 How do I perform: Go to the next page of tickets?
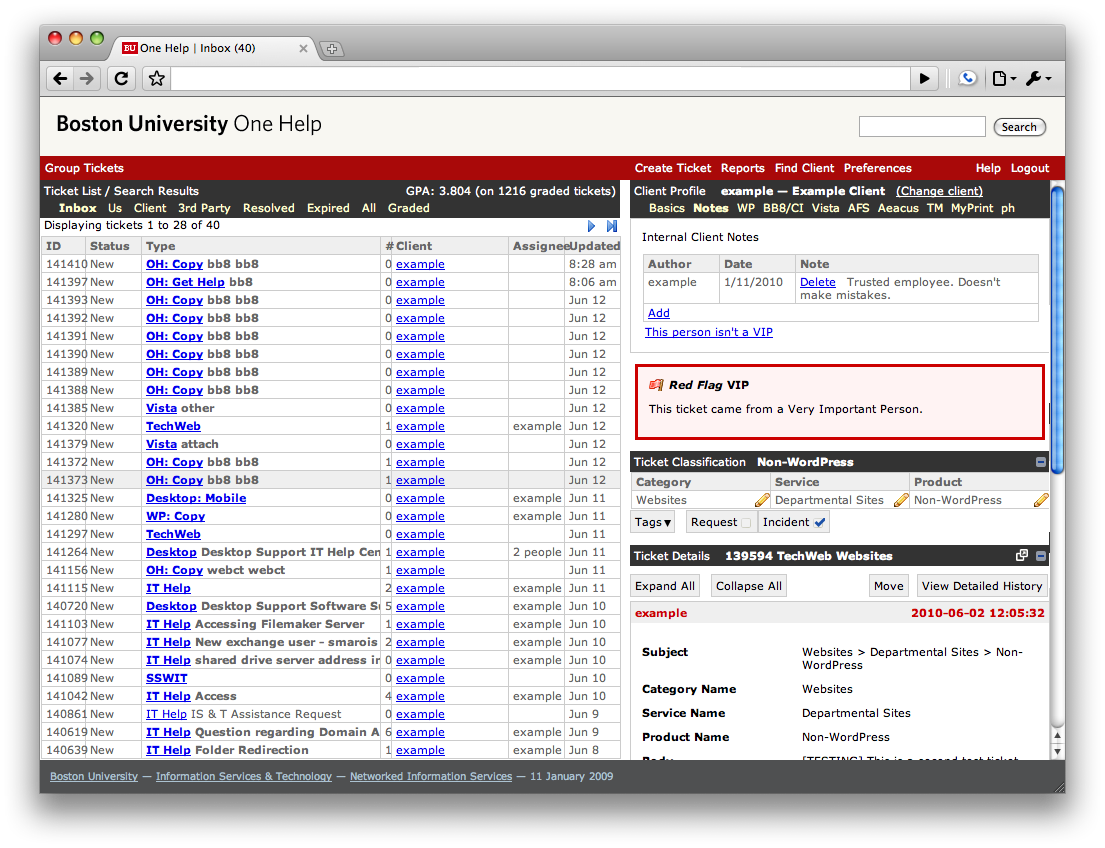click(591, 226)
